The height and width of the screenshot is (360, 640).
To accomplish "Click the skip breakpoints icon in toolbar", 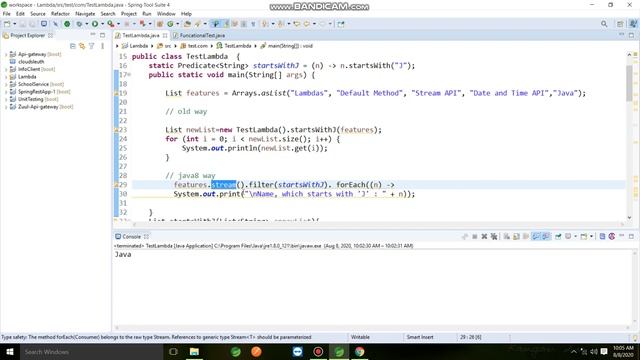I will [55, 24].
